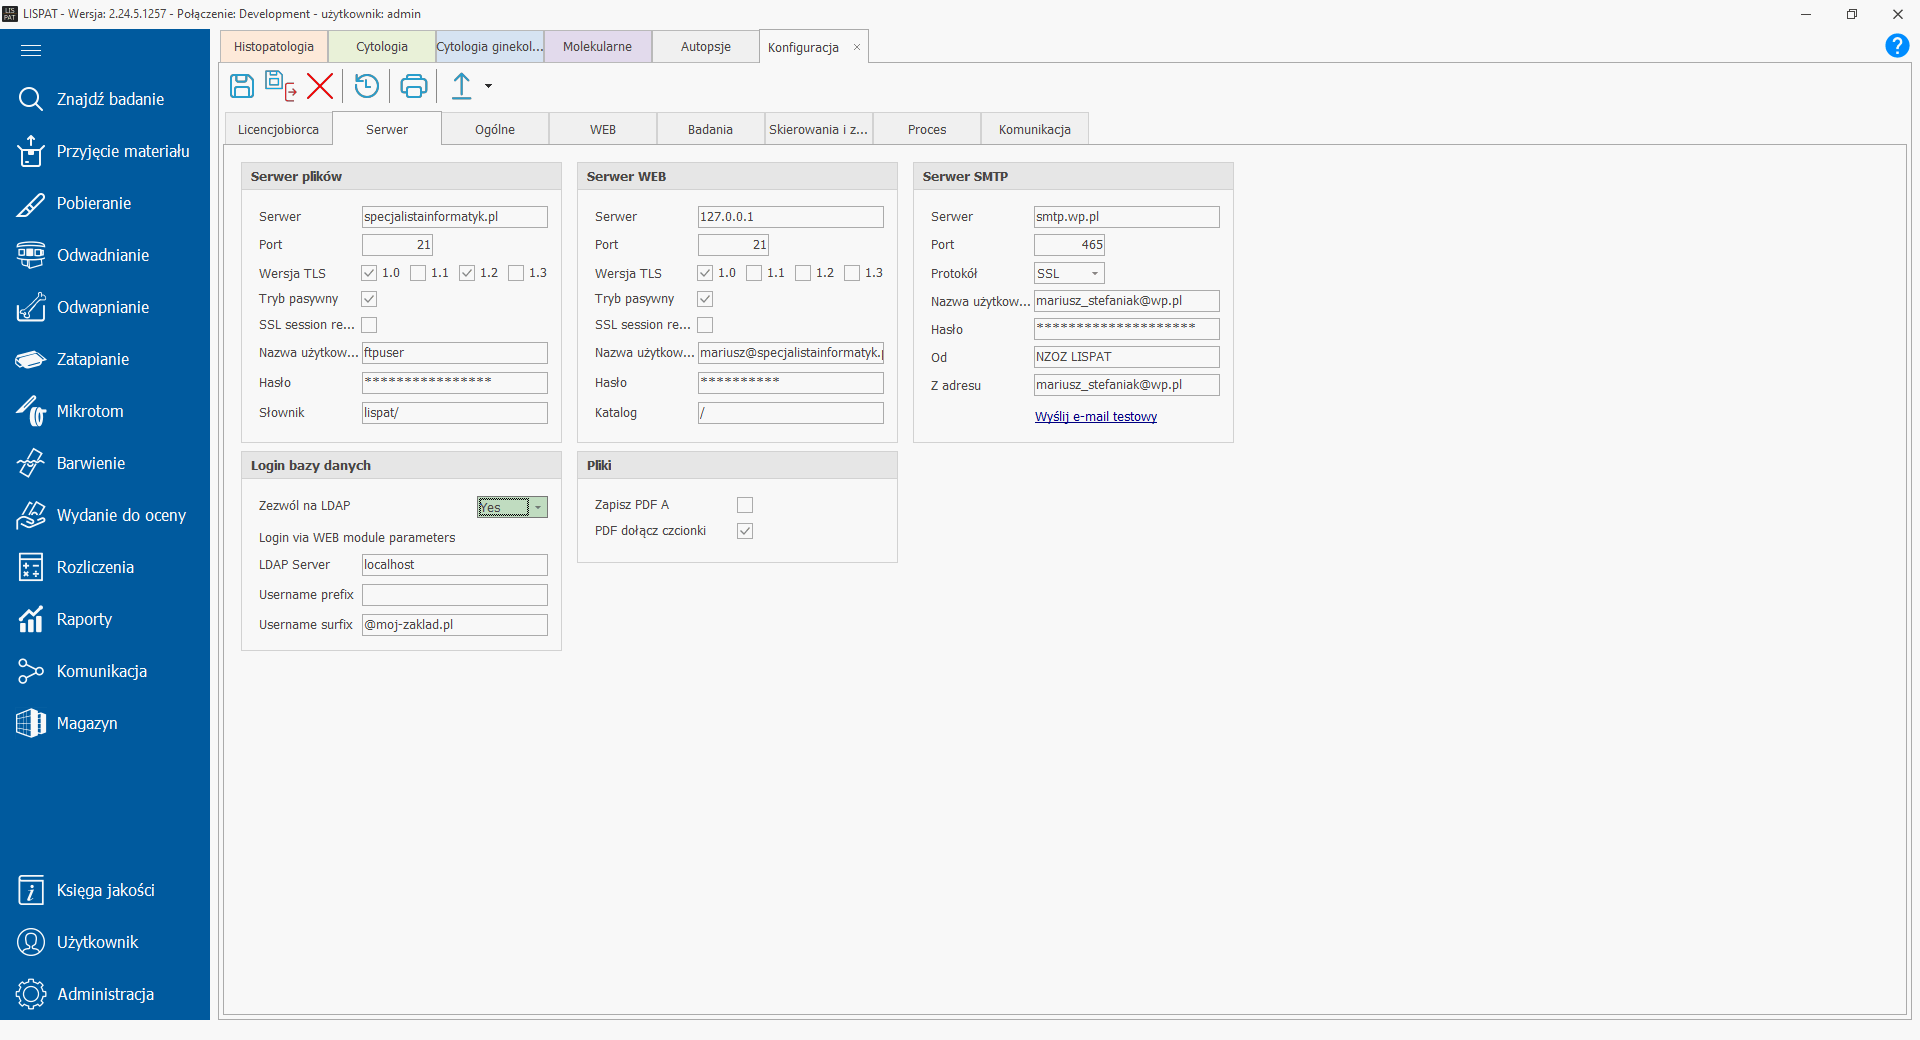The image size is (1920, 1040).
Task: Open Mikrotom from the sidebar
Action: (x=90, y=411)
